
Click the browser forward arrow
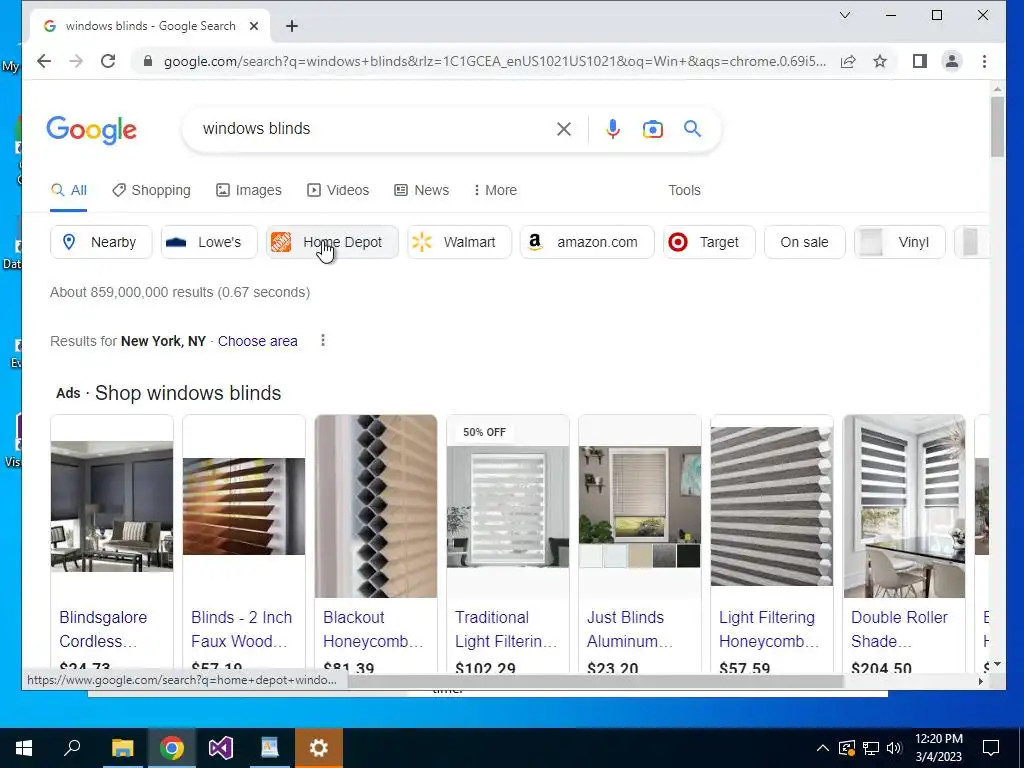(x=76, y=61)
